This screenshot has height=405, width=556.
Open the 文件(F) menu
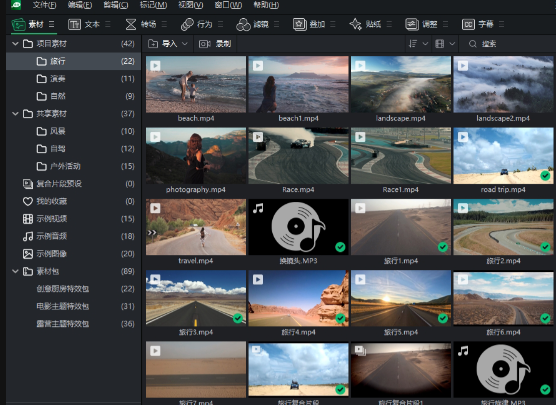(44, 5)
